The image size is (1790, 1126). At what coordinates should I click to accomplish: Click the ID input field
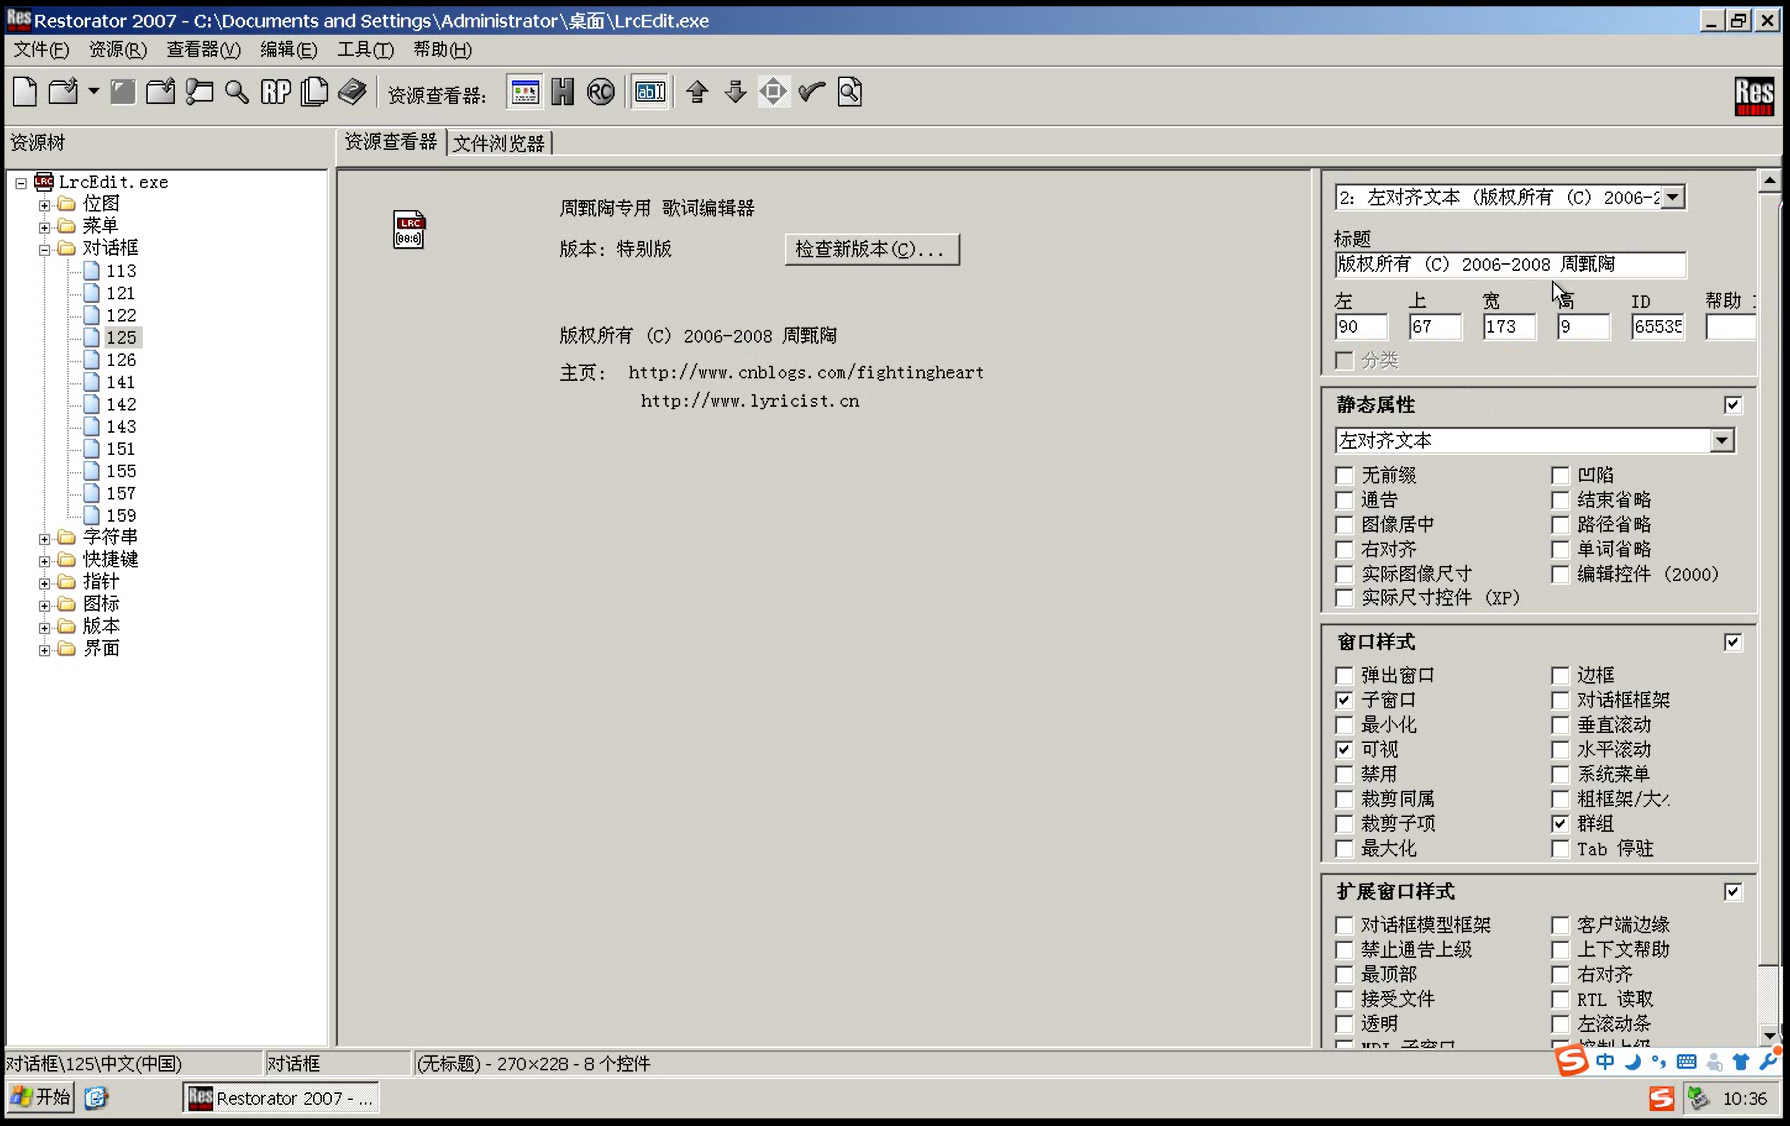pos(1657,327)
